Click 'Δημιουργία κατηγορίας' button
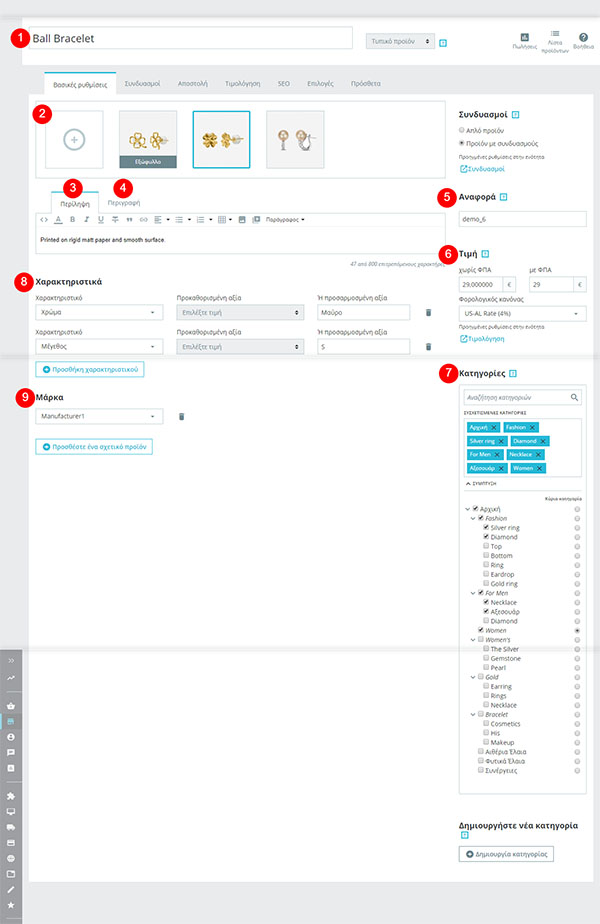 pos(506,854)
